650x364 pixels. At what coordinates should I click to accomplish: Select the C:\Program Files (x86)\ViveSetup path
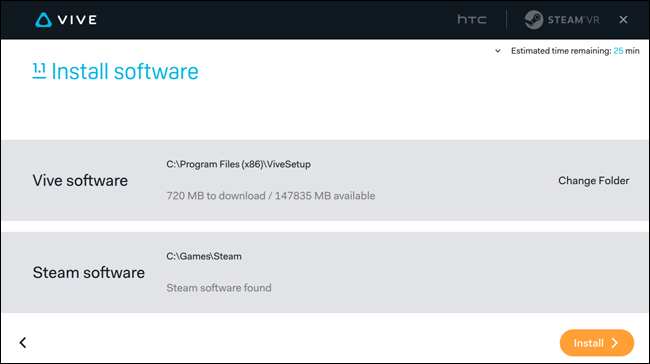(238, 164)
